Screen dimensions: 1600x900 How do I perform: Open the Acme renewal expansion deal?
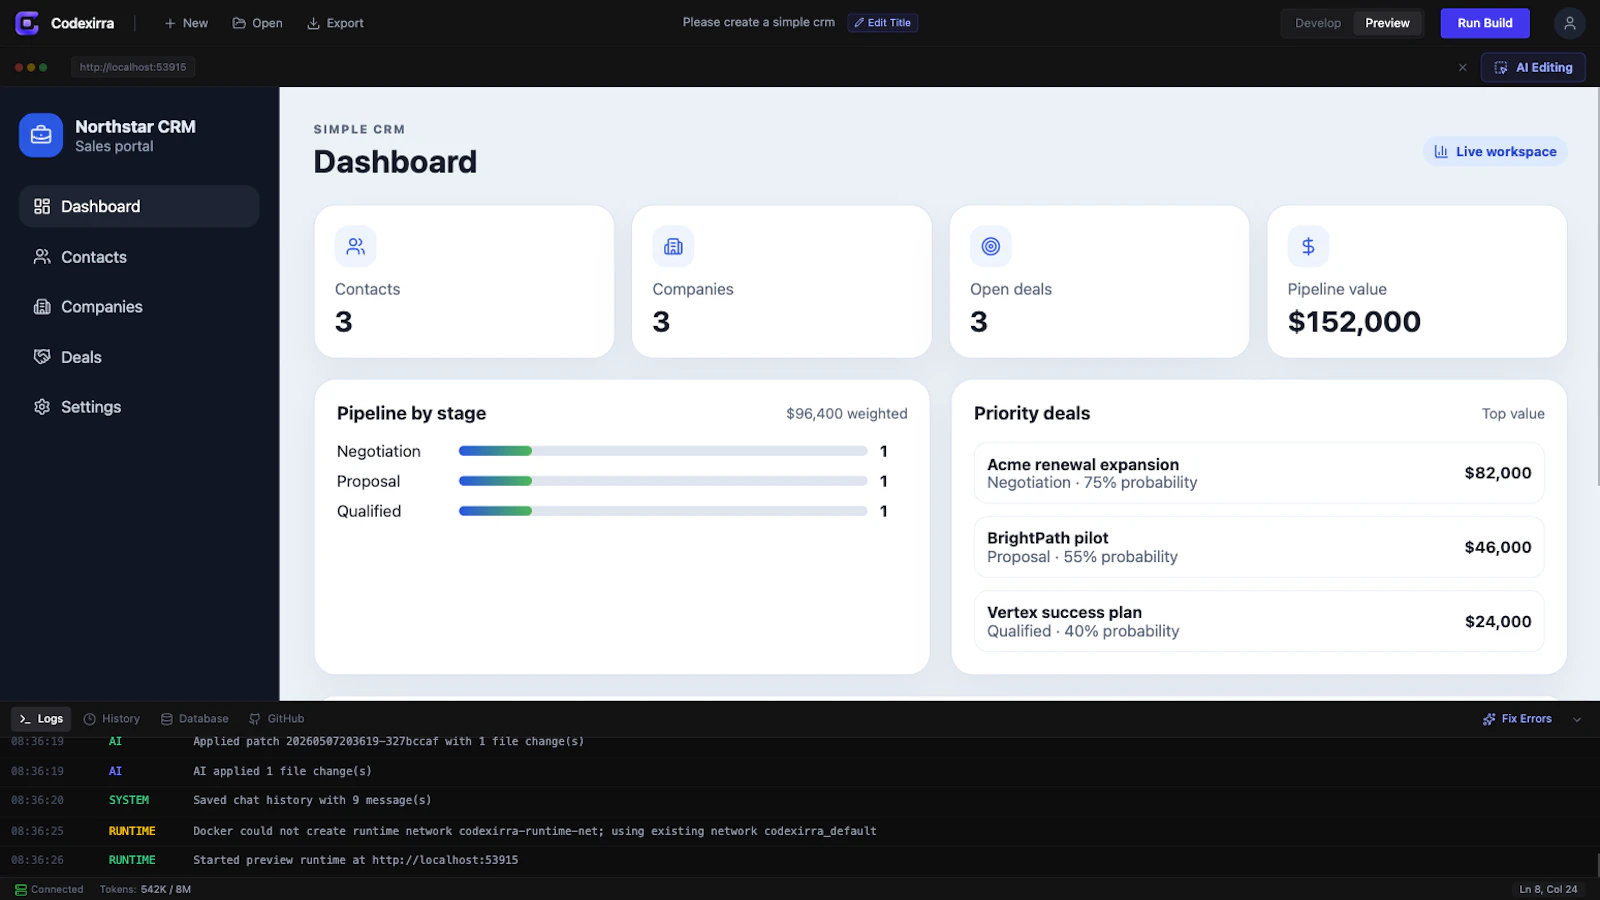pyautogui.click(x=1259, y=473)
